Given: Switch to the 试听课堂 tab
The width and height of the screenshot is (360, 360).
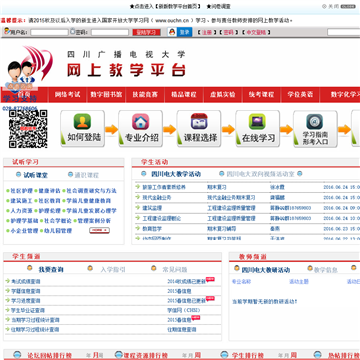Looking at the screenshot, I should 35,175.
